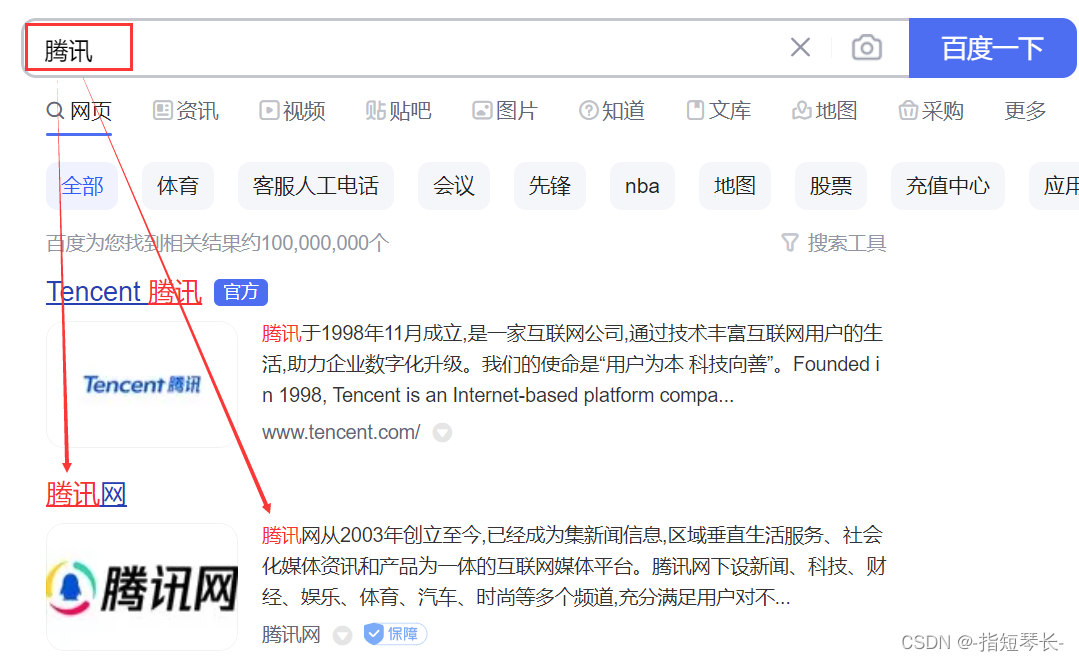
Task: Click the Tencent logo thumbnail
Action: [x=142, y=384]
